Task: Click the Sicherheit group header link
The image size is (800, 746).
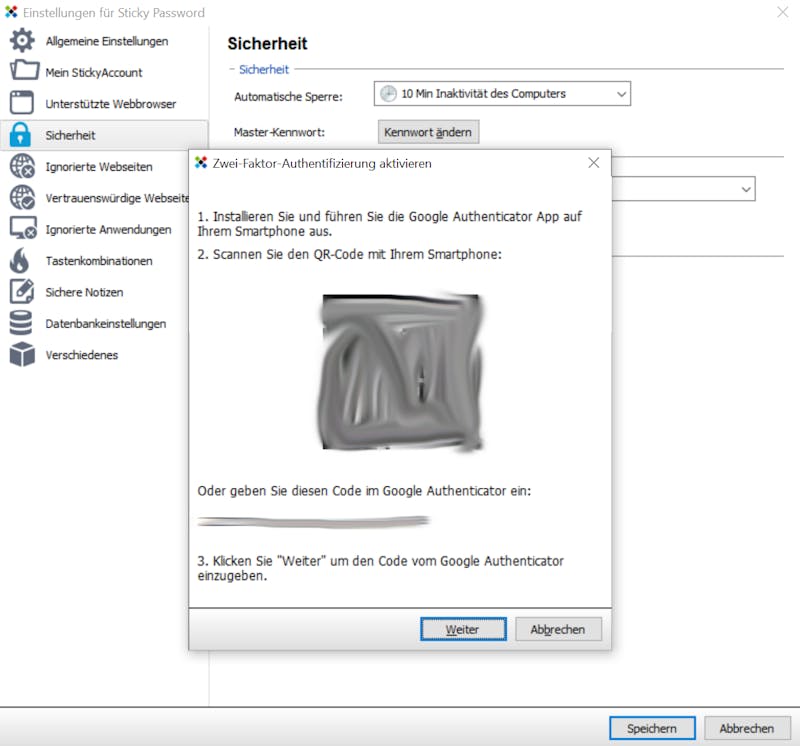Action: [x=264, y=69]
